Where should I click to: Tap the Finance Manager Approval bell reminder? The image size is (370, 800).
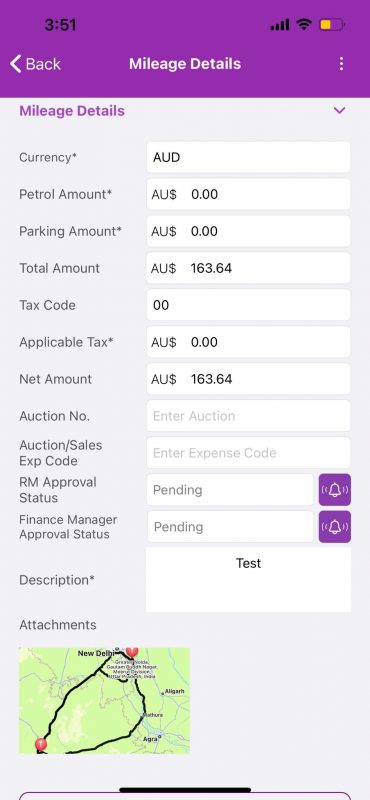[x=335, y=527]
